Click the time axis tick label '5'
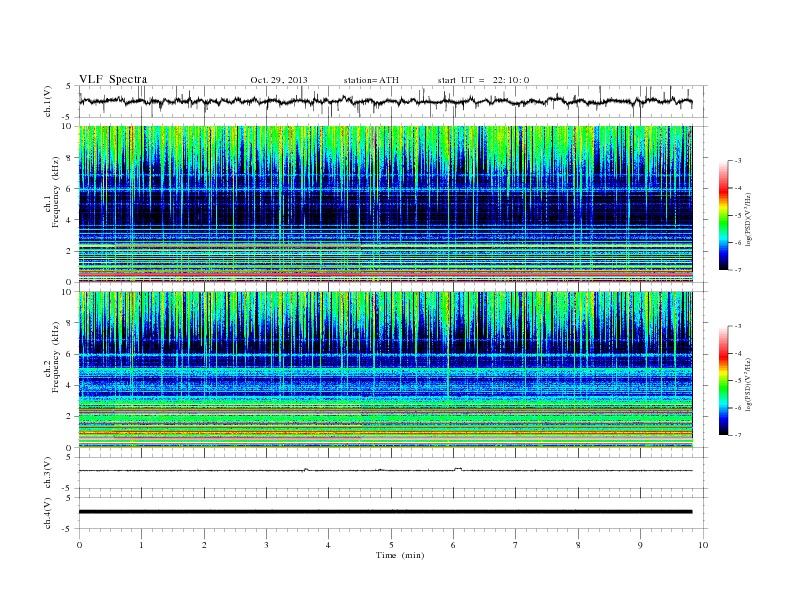 pos(391,545)
